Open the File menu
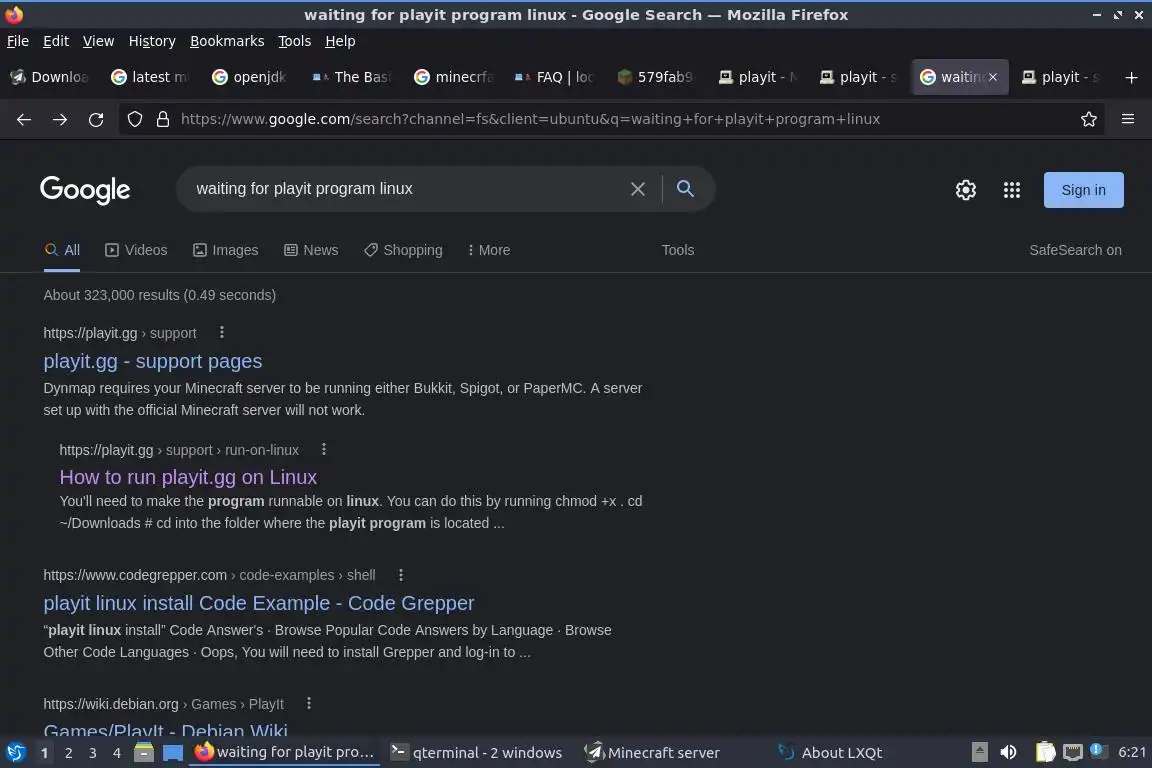Screen dimensions: 1152x768 18,41
